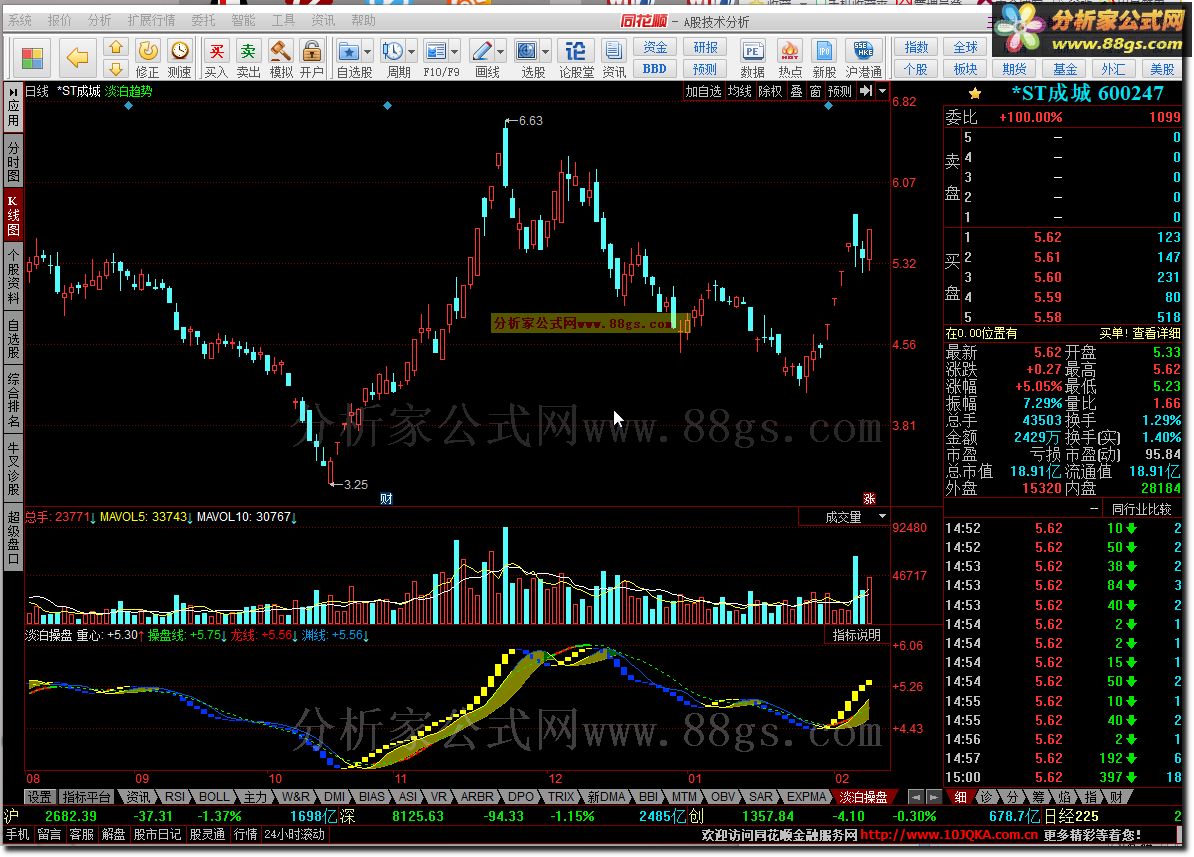1194x857 pixels.
Task: Open 模拟 gavel simulation icon
Action: coord(281,59)
